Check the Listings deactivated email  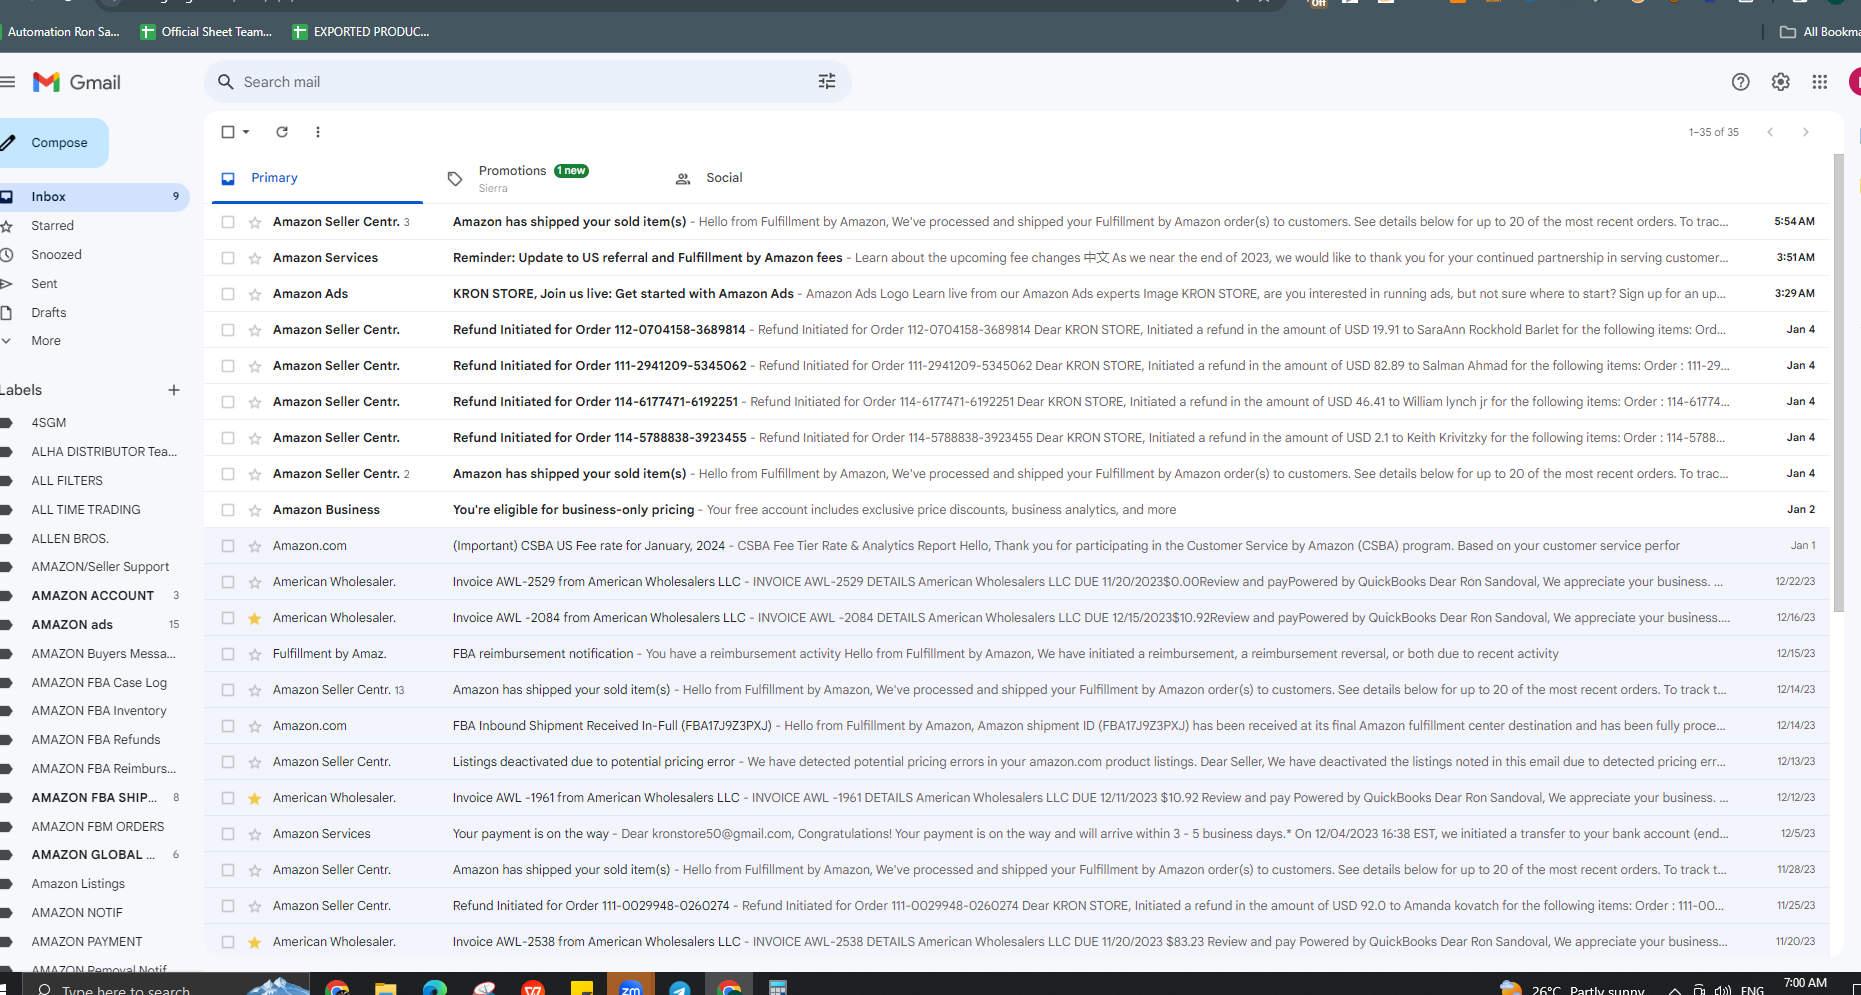[228, 762]
